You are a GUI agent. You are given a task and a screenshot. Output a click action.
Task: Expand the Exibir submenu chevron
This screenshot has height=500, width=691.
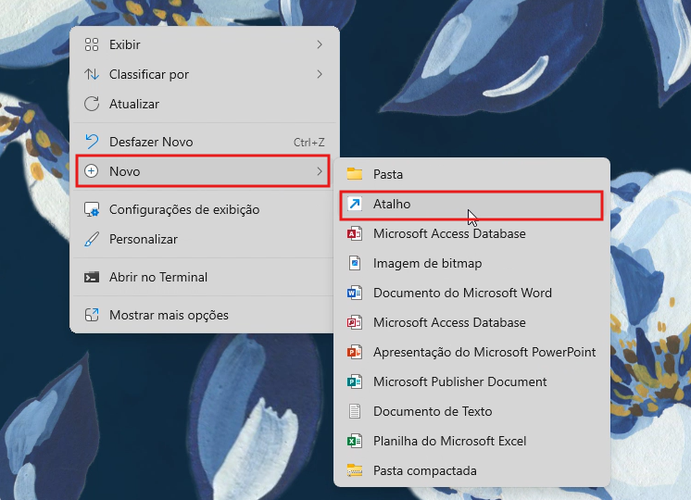click(319, 44)
